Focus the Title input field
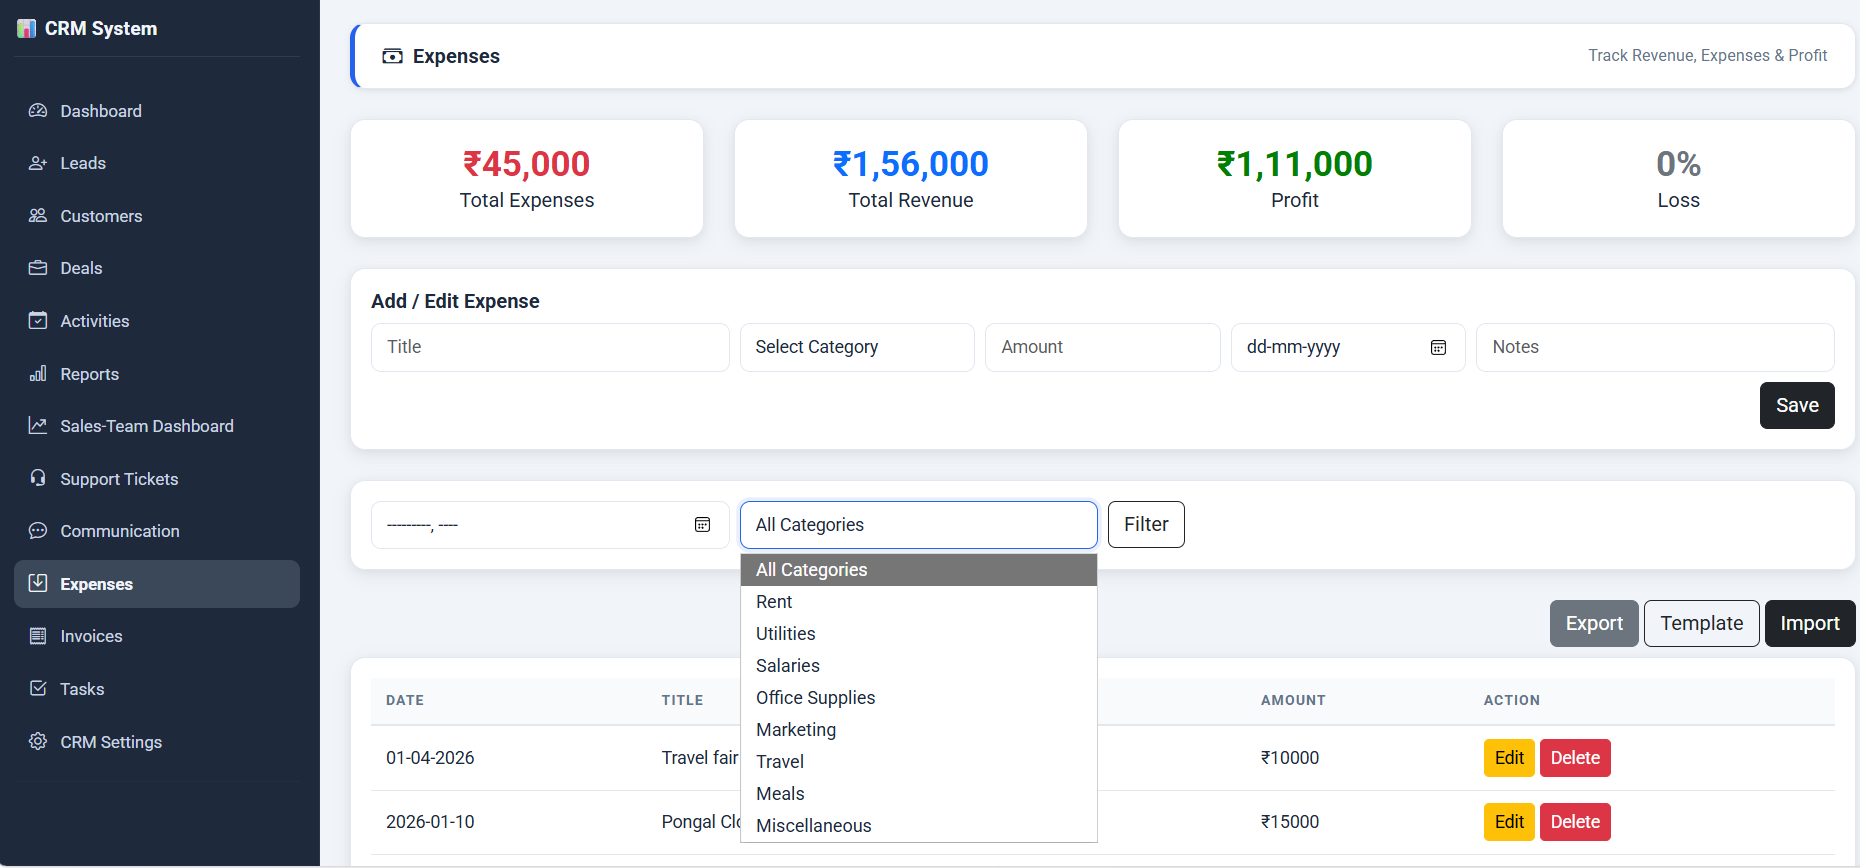This screenshot has height=868, width=1860. coord(550,347)
